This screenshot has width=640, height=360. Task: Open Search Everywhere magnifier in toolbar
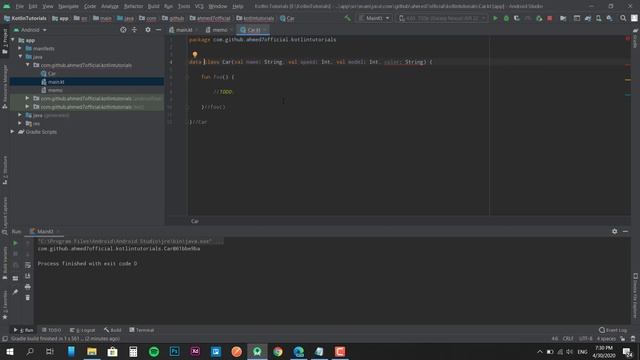tap(623, 18)
